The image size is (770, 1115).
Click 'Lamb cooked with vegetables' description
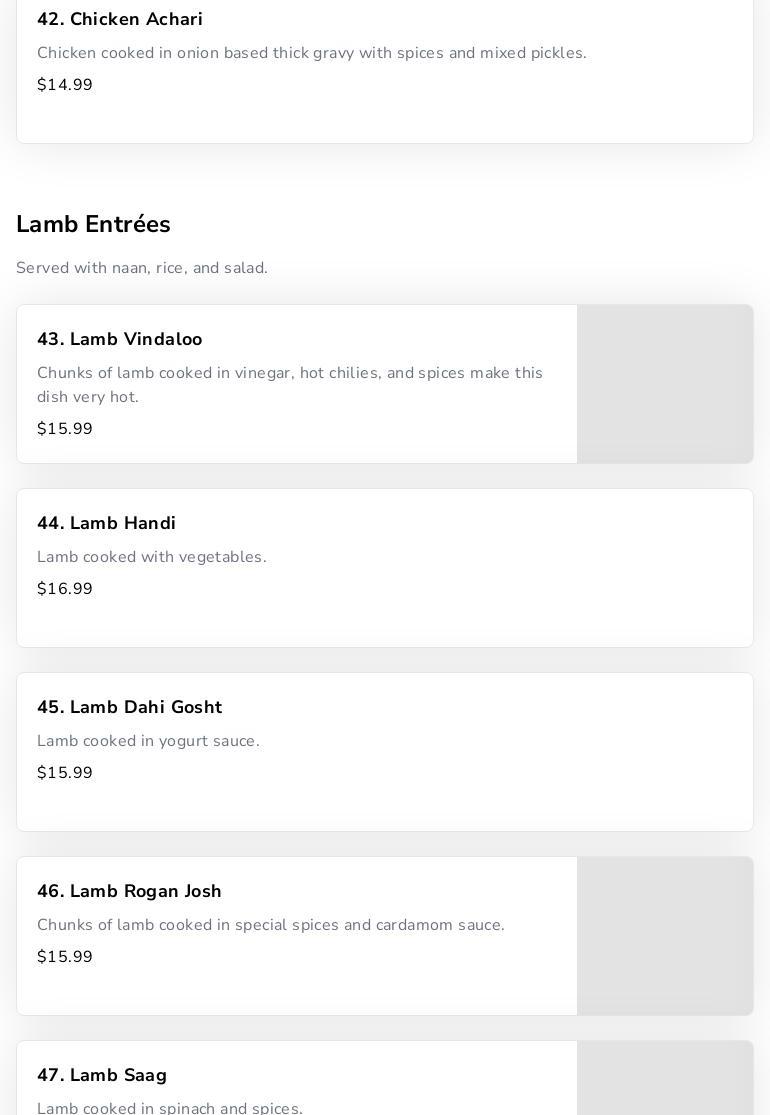[x=151, y=557]
